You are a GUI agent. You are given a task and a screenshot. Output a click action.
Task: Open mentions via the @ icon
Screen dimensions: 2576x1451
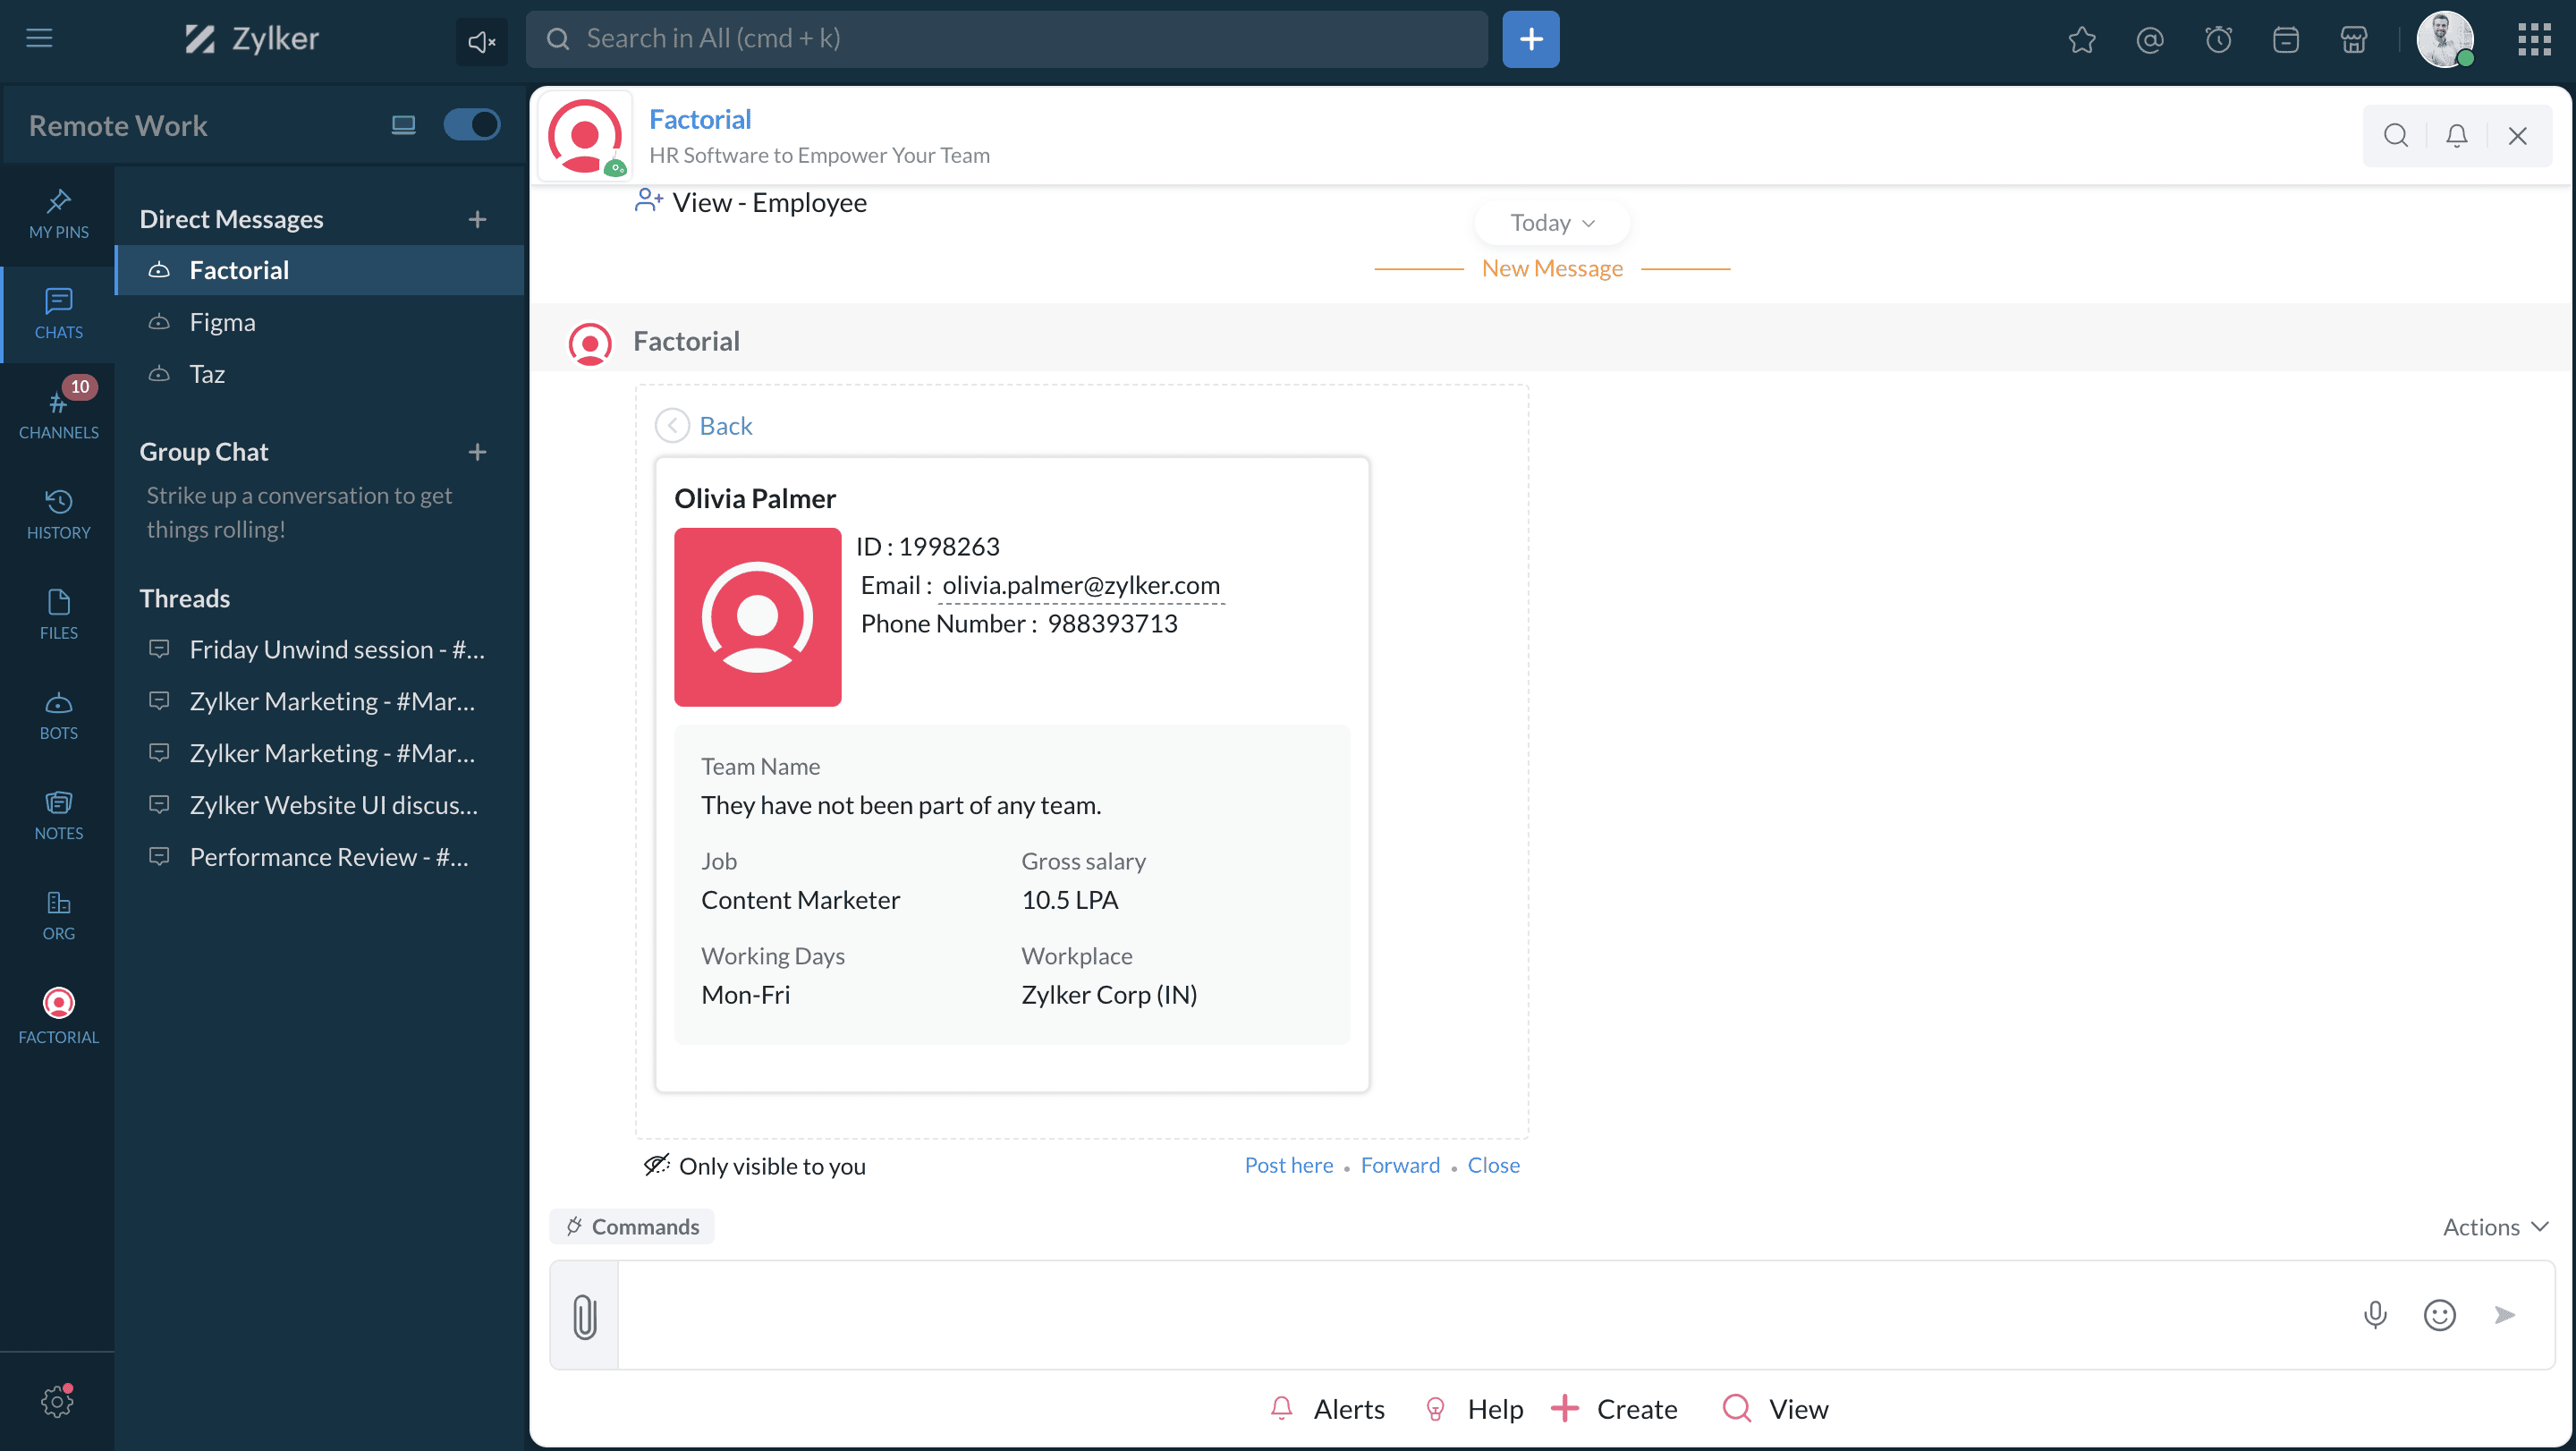[x=2150, y=40]
